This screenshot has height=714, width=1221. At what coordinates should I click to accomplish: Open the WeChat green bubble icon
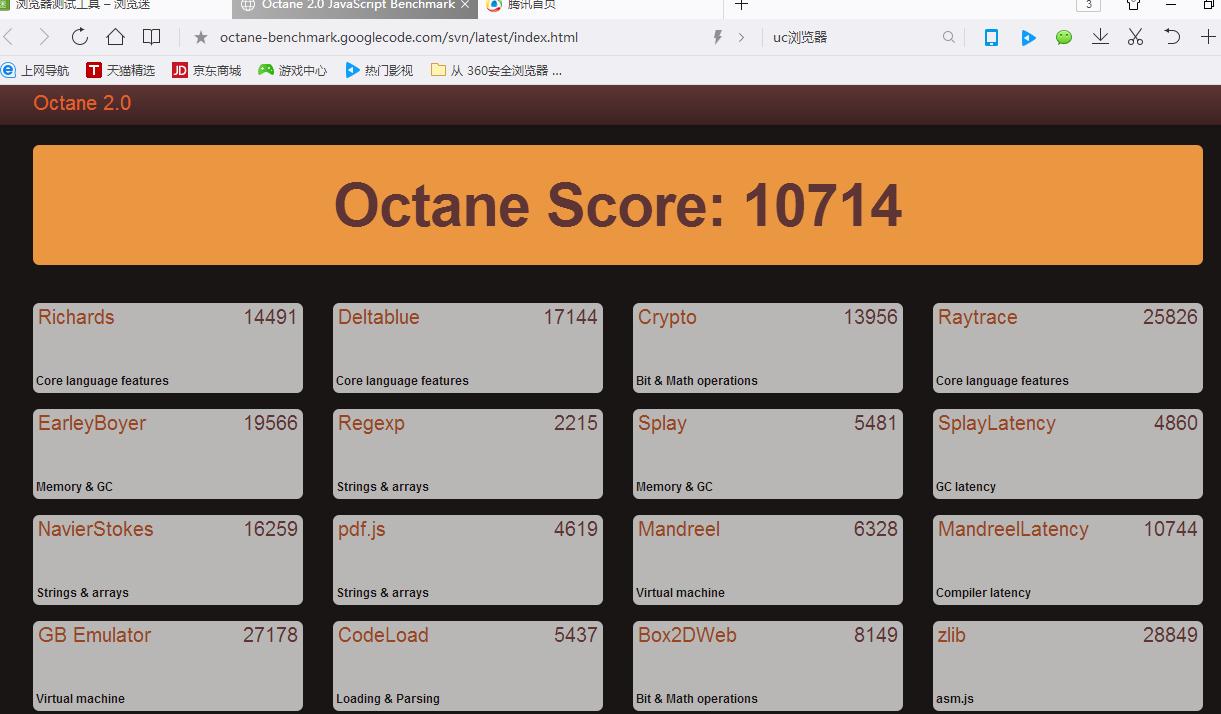pyautogui.click(x=1064, y=37)
